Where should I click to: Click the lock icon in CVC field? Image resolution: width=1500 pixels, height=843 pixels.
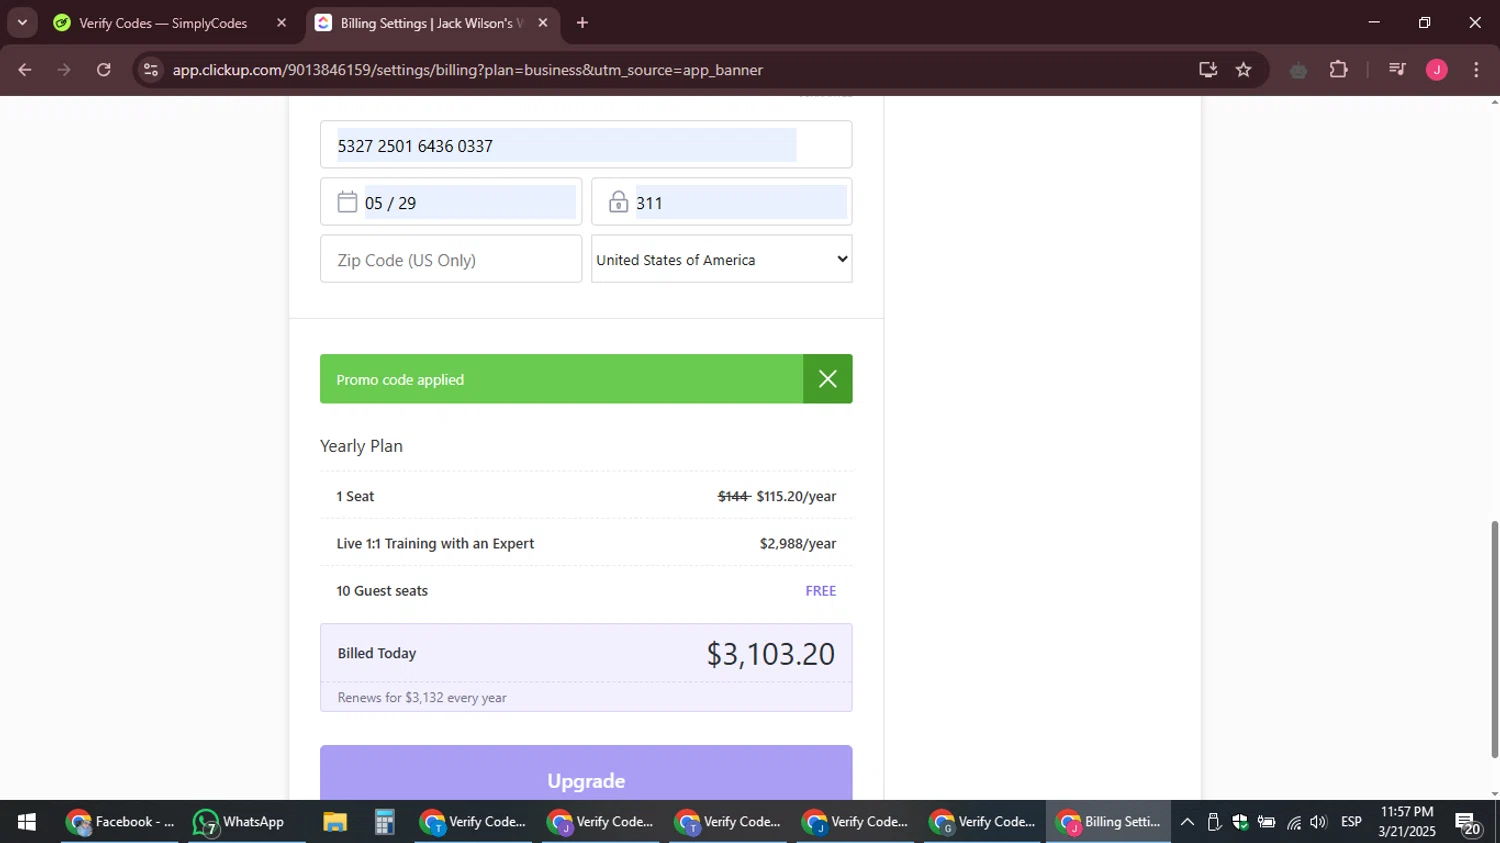[x=618, y=202]
